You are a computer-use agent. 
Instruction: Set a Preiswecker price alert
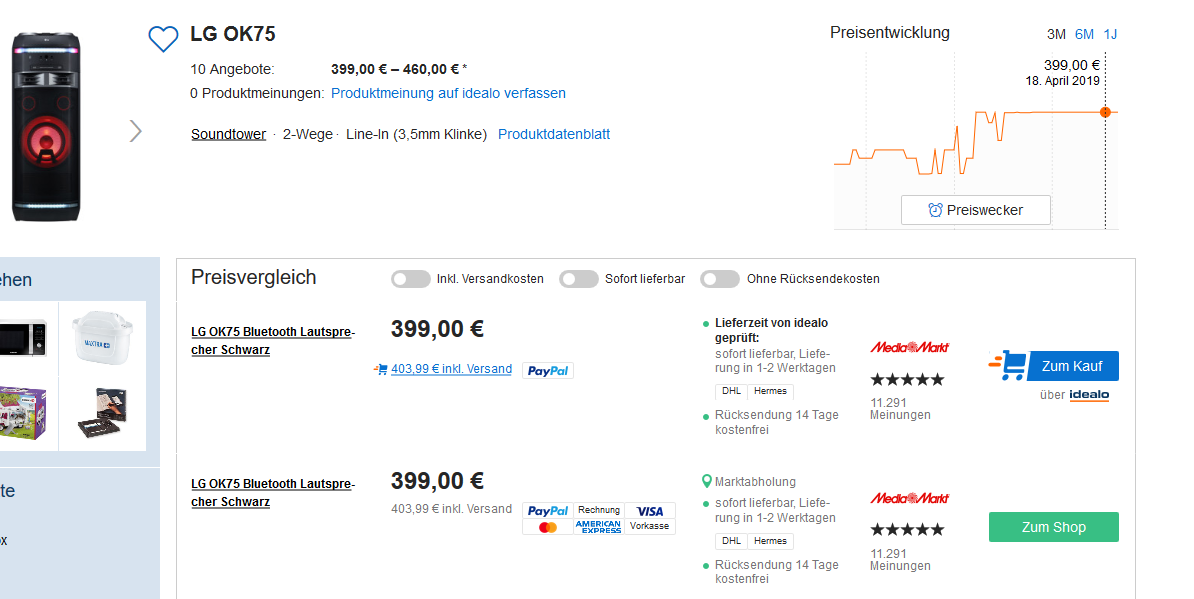[x=975, y=210]
